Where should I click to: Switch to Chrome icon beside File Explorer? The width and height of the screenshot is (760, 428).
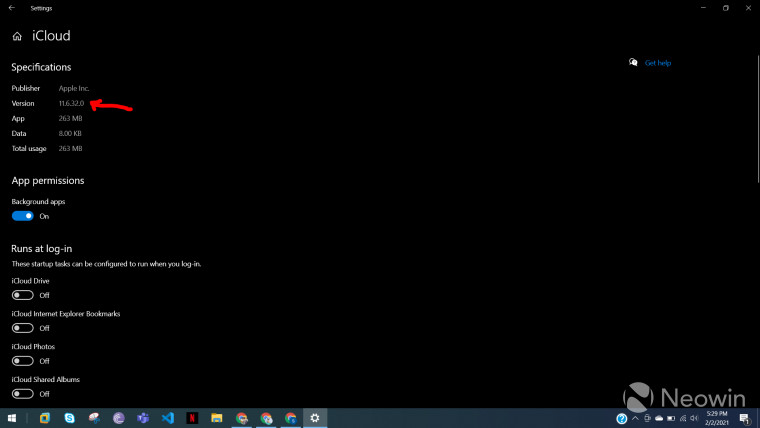pos(241,418)
